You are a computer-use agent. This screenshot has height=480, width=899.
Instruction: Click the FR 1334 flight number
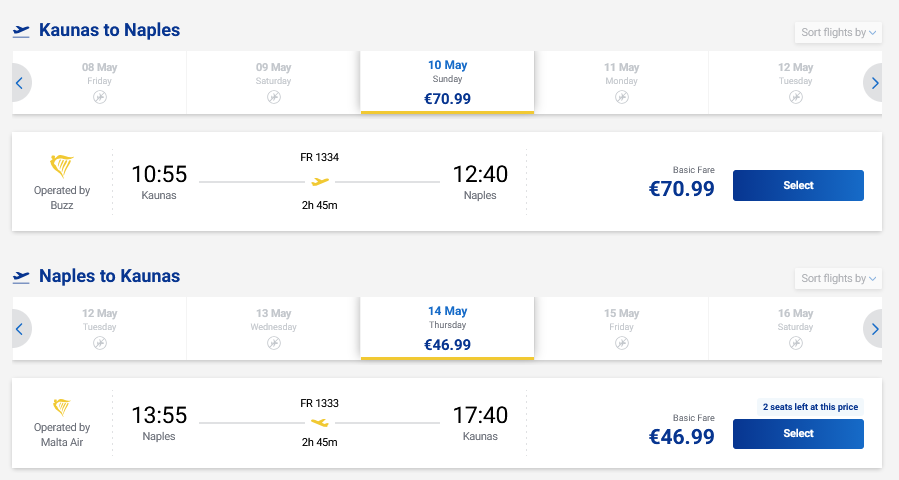point(320,157)
